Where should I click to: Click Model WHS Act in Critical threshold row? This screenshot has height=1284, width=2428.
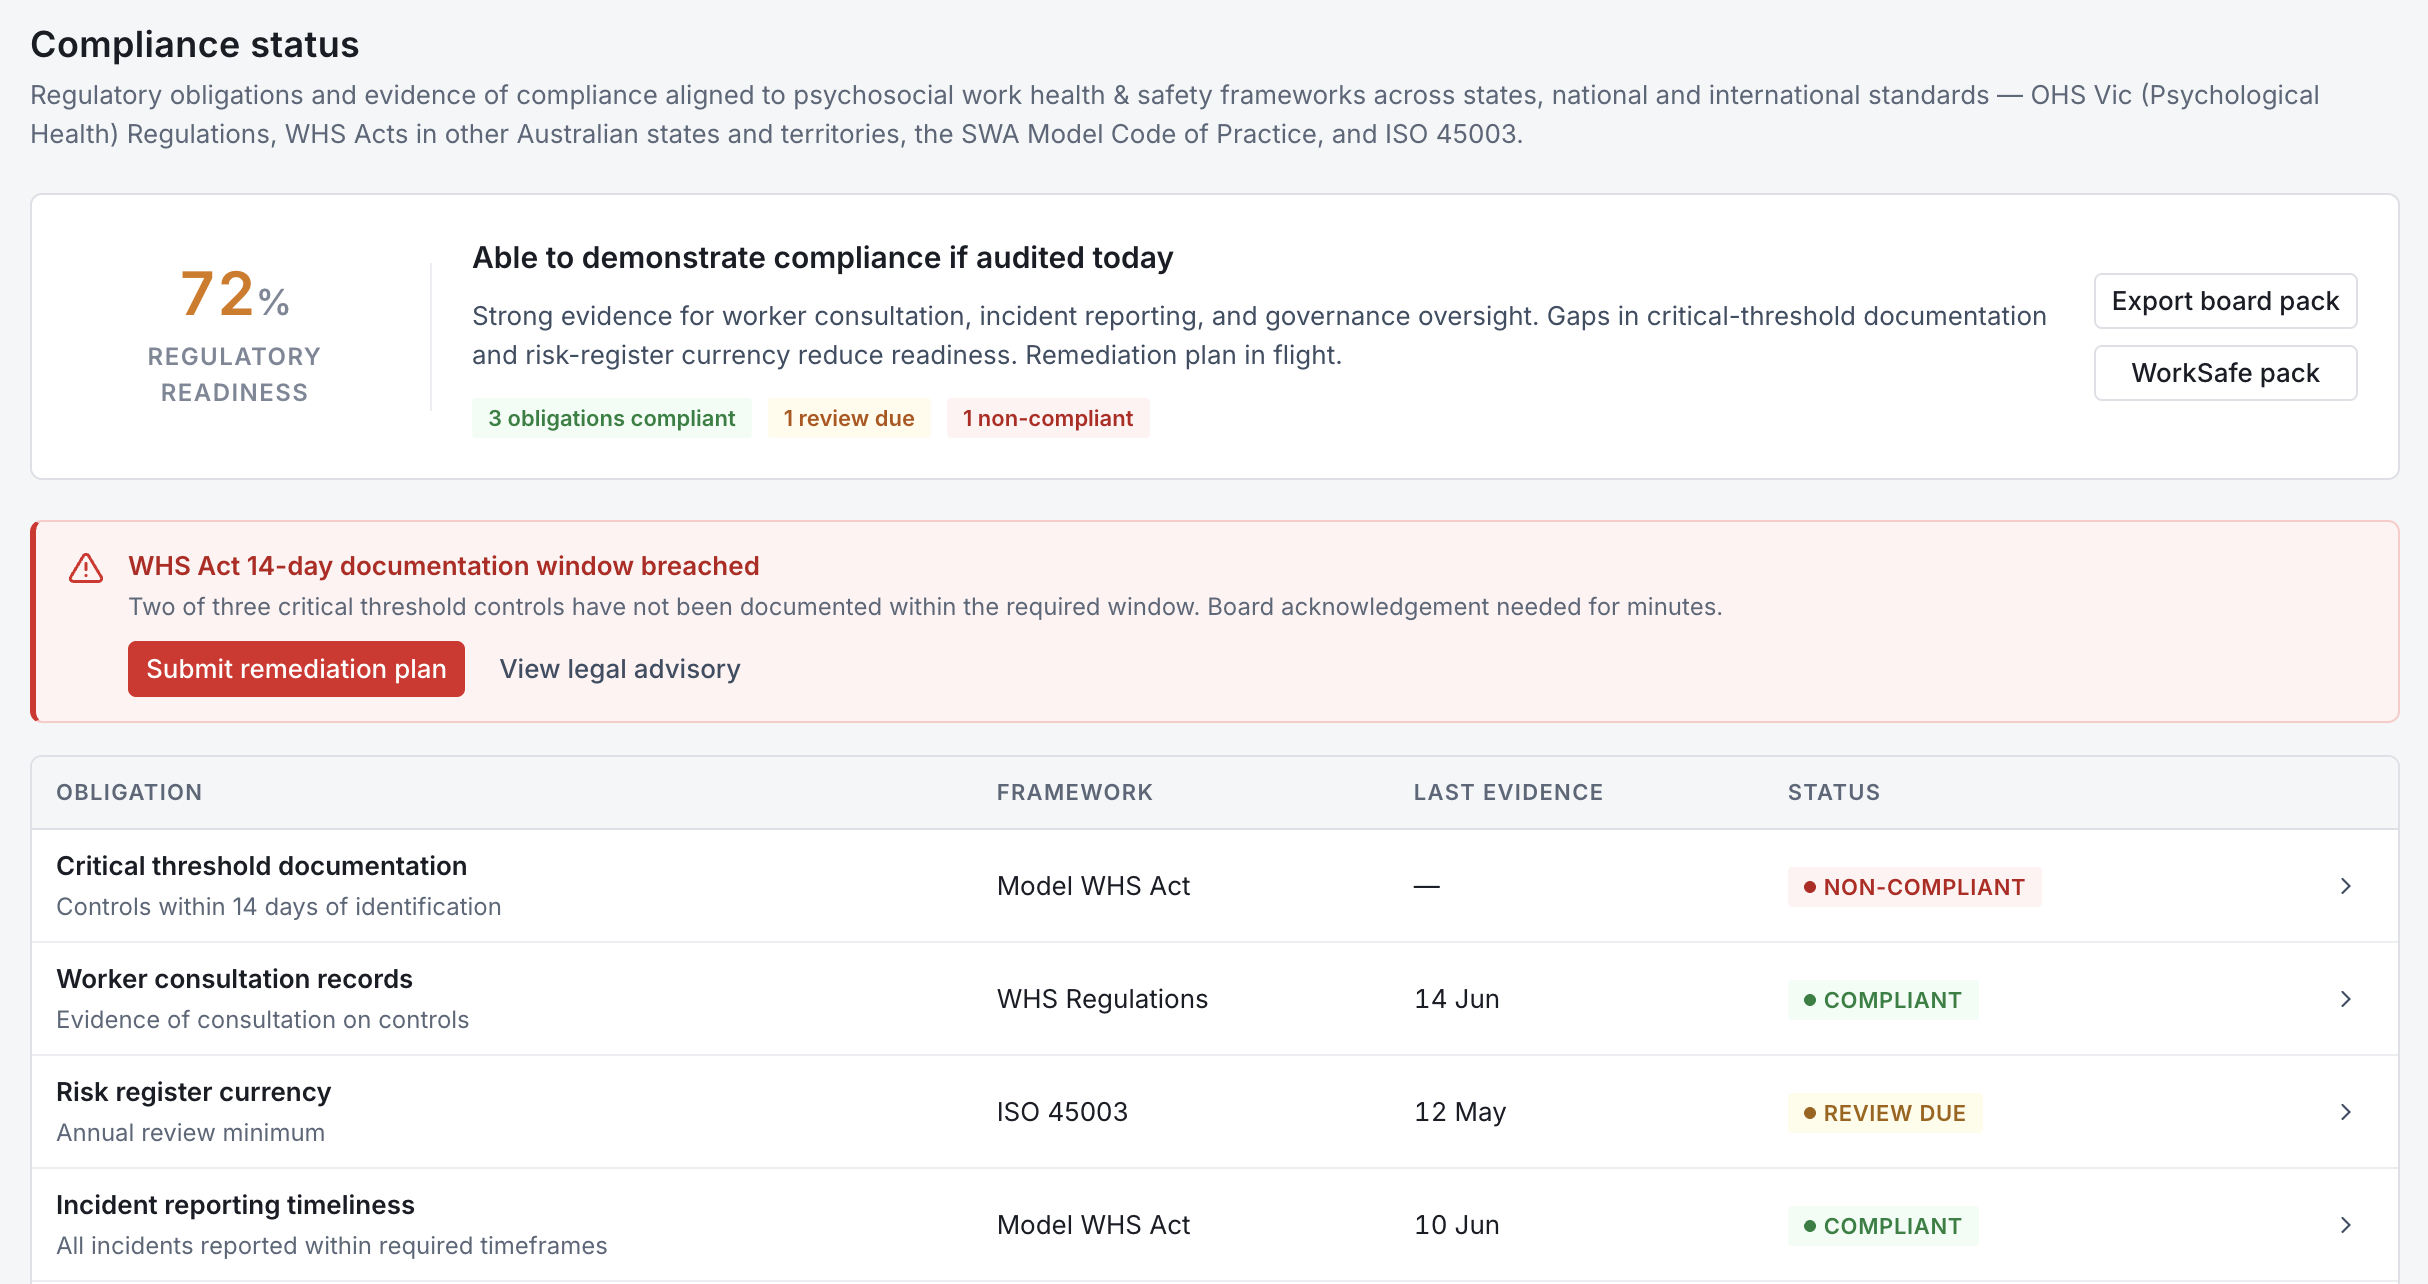[x=1093, y=886]
